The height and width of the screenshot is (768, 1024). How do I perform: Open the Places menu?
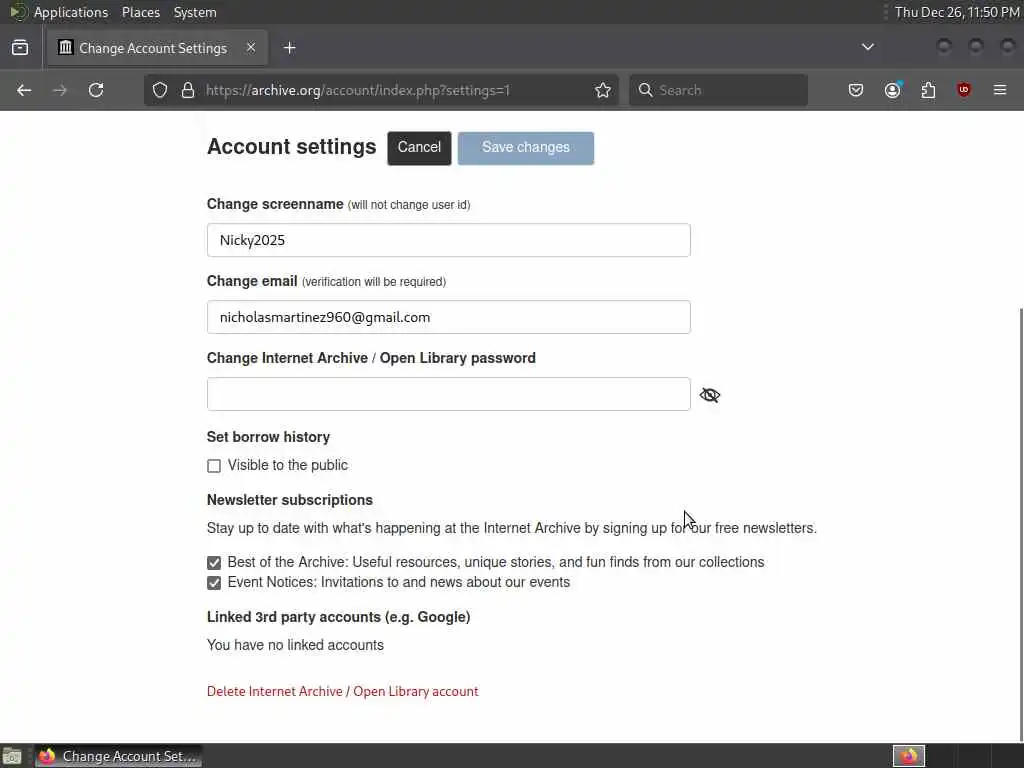click(141, 12)
